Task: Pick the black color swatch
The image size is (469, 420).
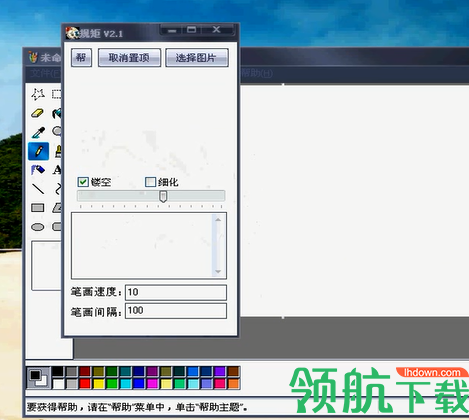Action: click(x=58, y=371)
